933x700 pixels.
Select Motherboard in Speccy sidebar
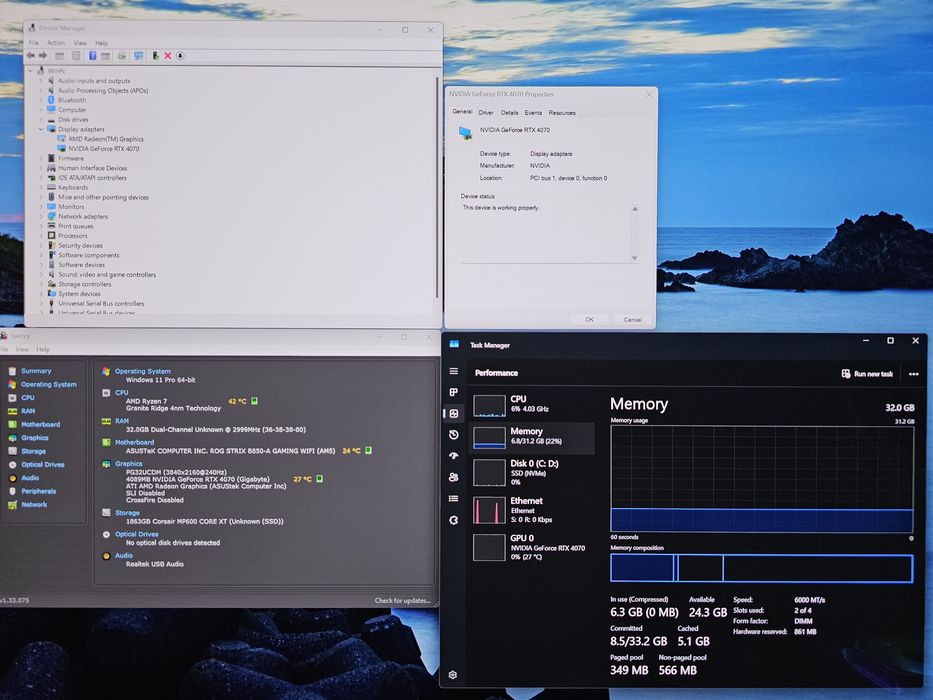40,424
